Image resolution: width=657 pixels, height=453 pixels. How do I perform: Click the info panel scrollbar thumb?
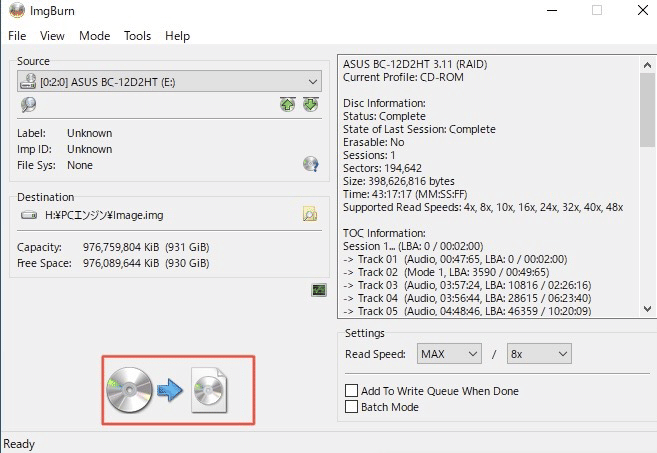pyautogui.click(x=647, y=110)
